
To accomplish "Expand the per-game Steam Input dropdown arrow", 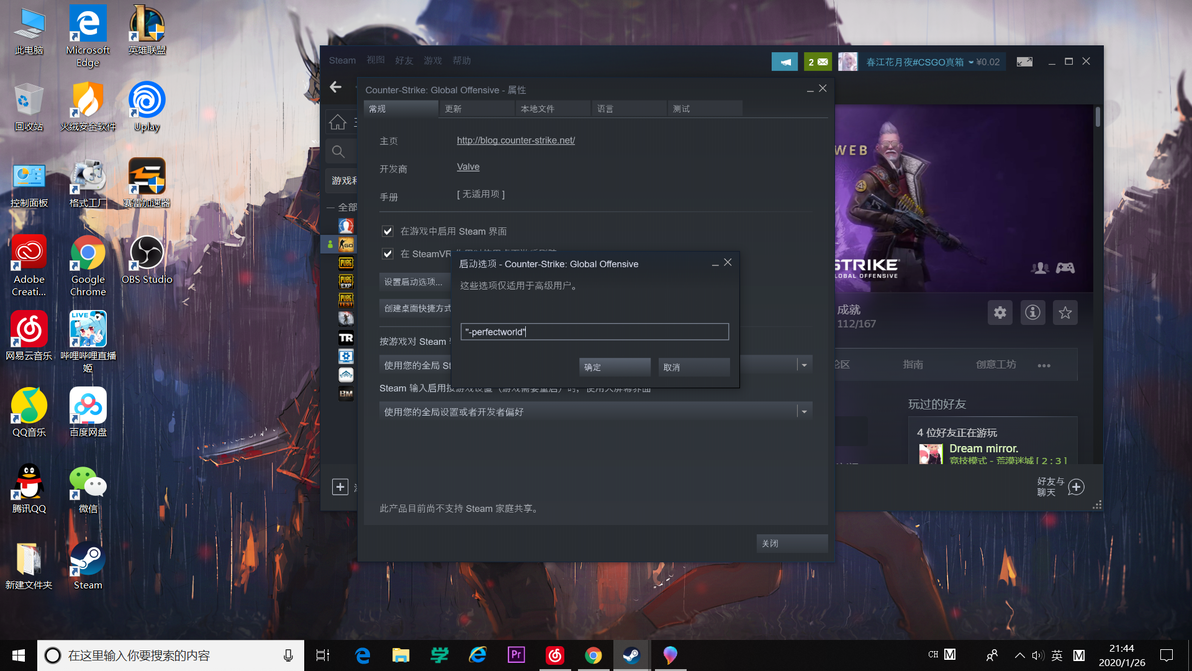I will [804, 366].
